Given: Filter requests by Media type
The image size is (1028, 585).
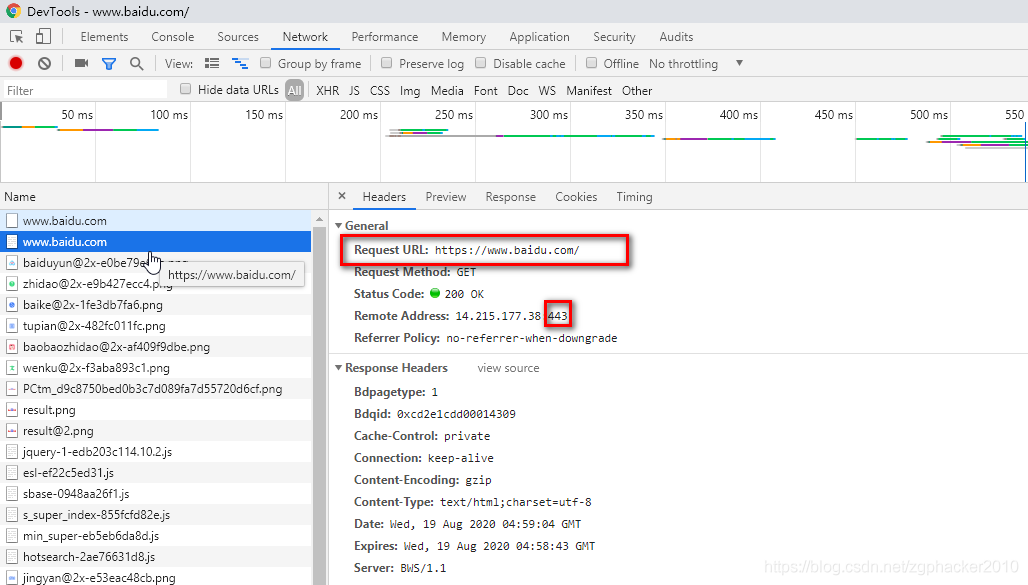Looking at the screenshot, I should tap(447, 91).
